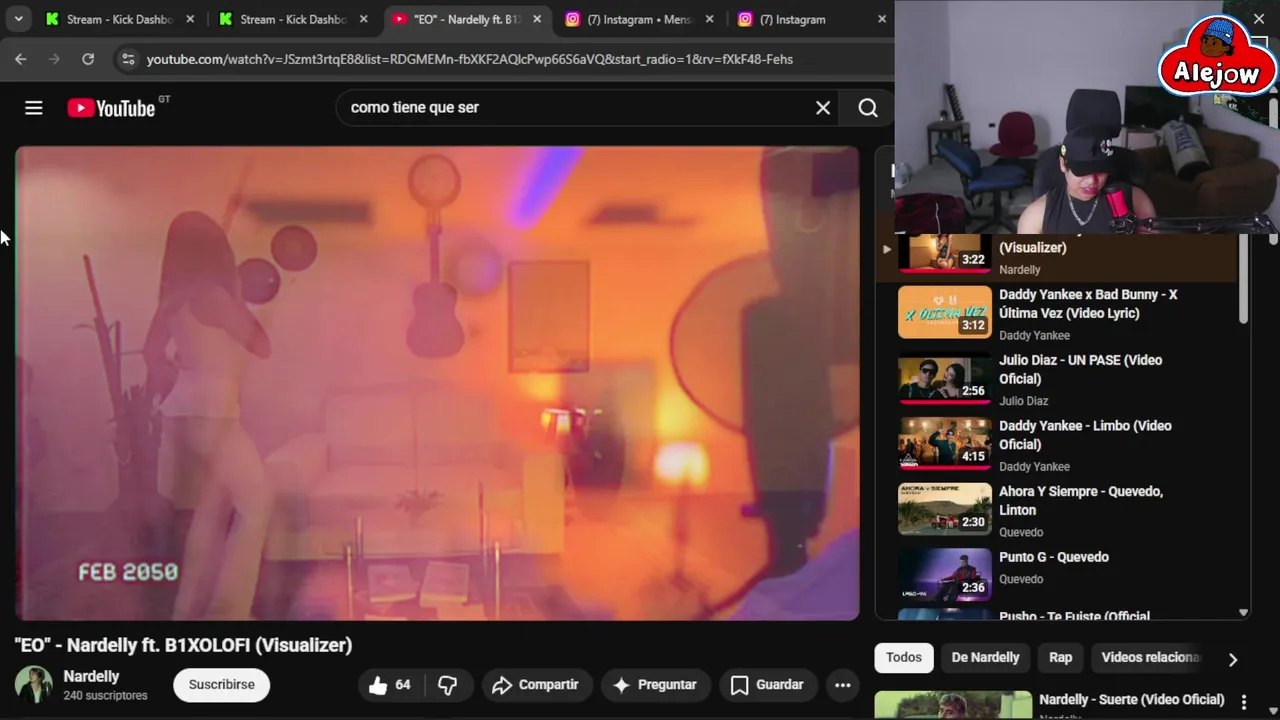Click the video player area
The height and width of the screenshot is (720, 1280).
pos(437,383)
